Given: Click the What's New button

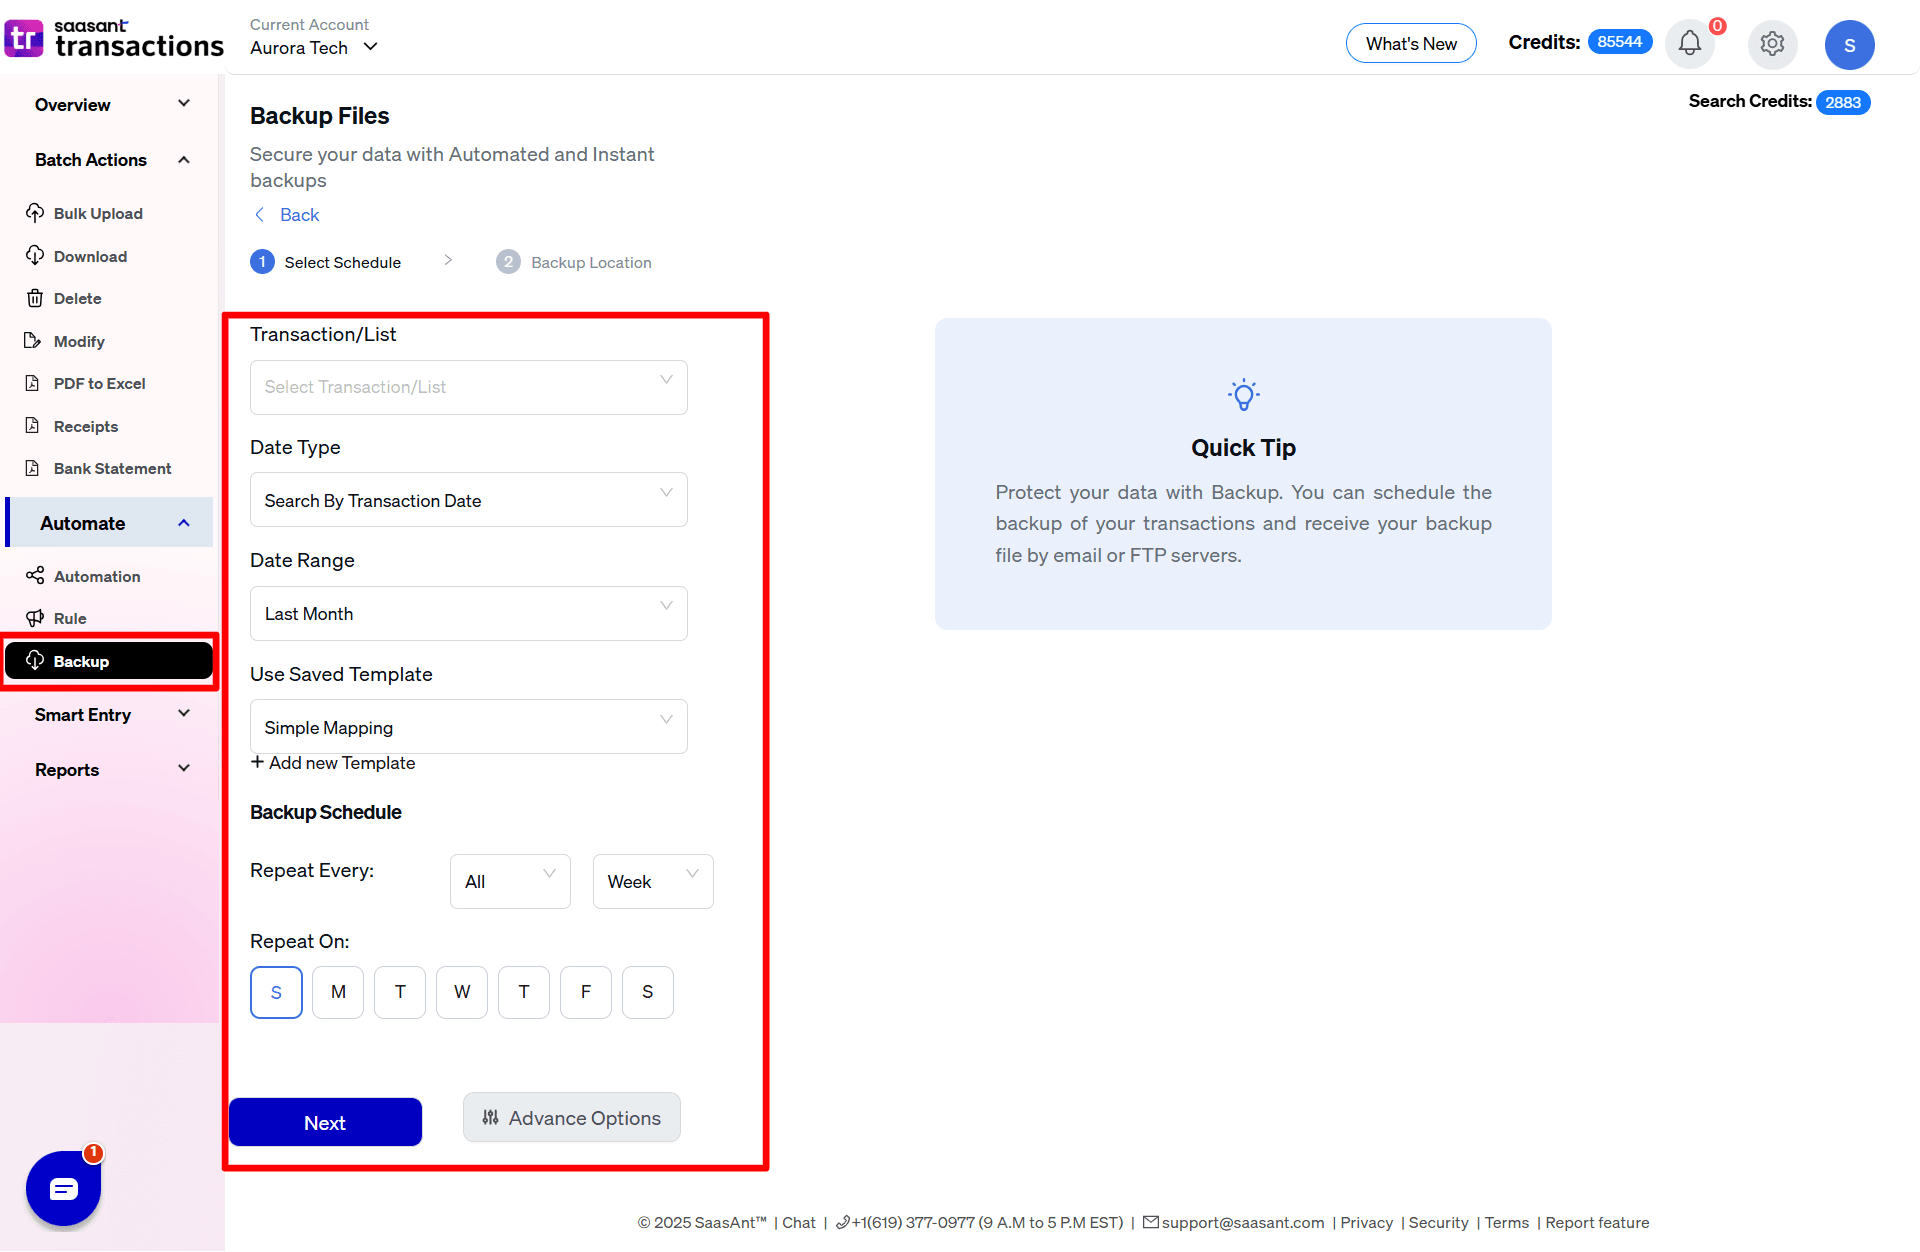Looking at the screenshot, I should (1411, 43).
